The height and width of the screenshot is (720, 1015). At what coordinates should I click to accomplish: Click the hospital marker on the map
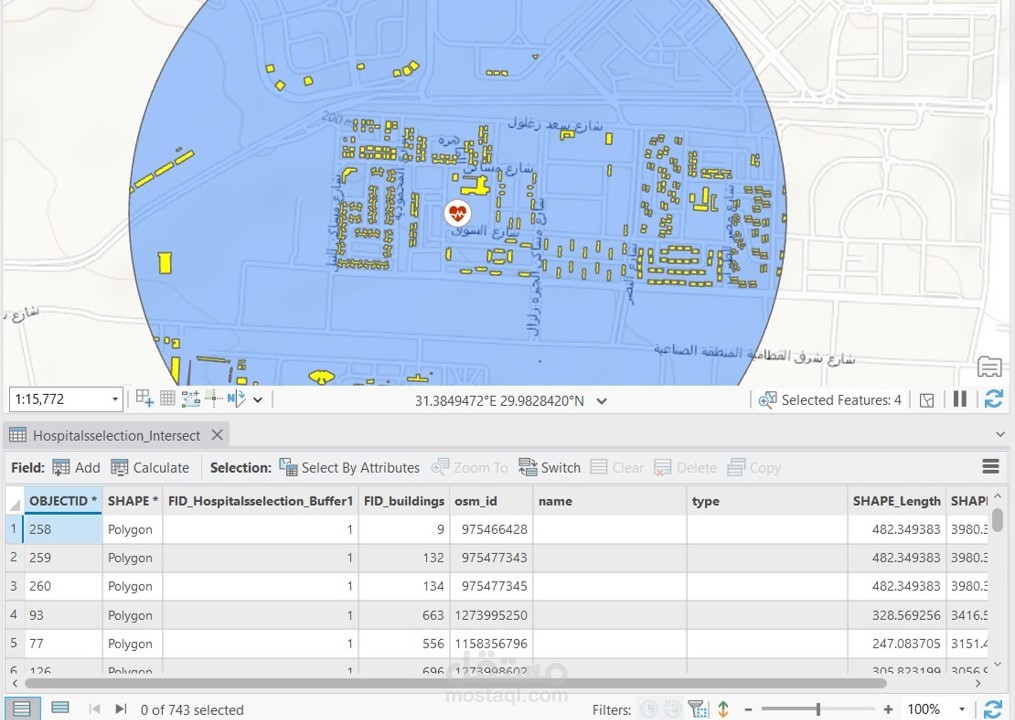[457, 212]
